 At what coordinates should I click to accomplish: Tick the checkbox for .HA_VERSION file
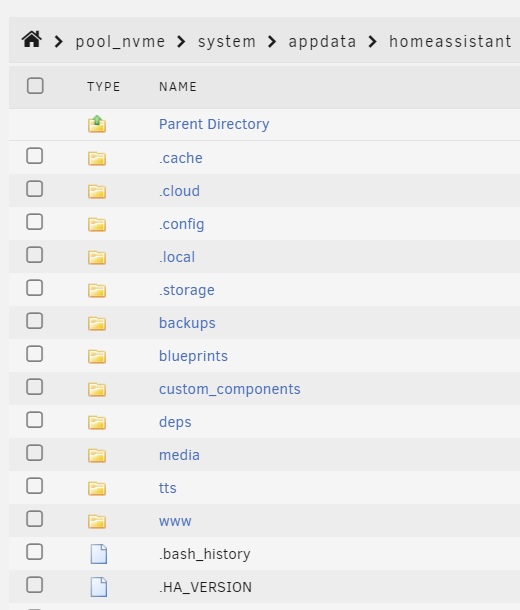pos(35,585)
